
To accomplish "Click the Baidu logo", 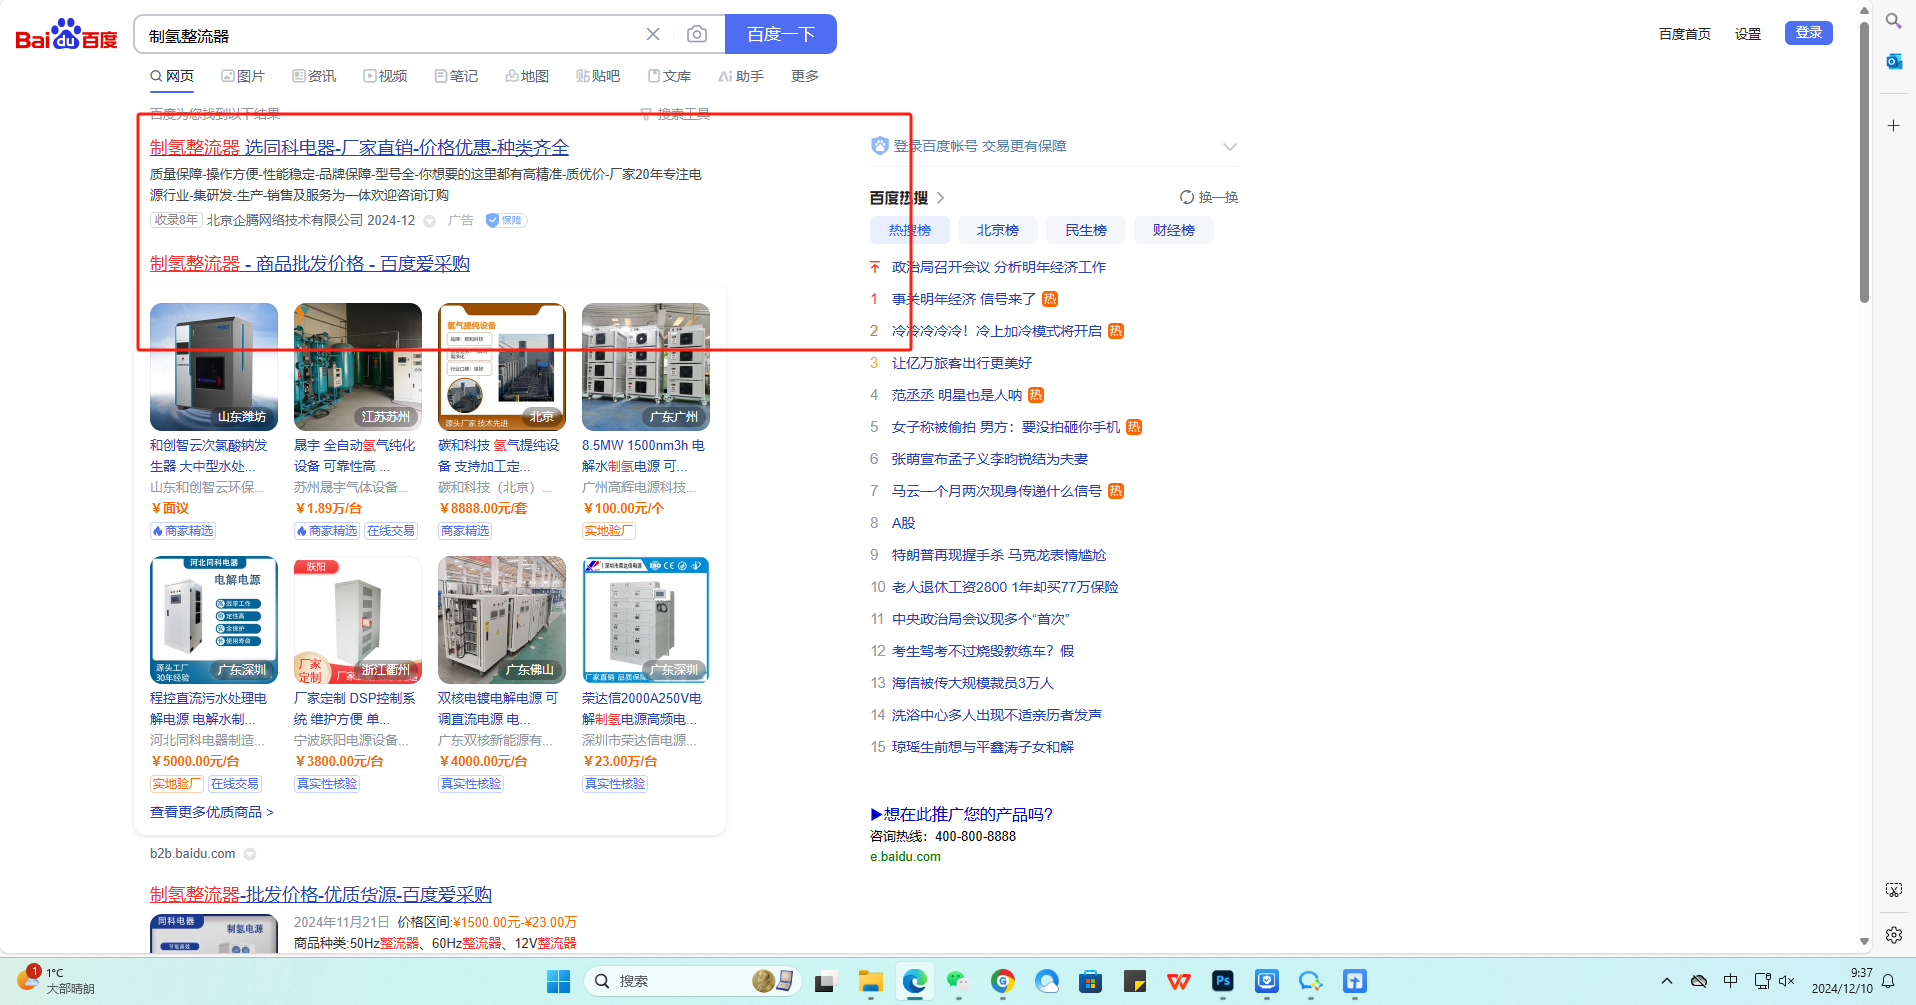I will [x=66, y=34].
